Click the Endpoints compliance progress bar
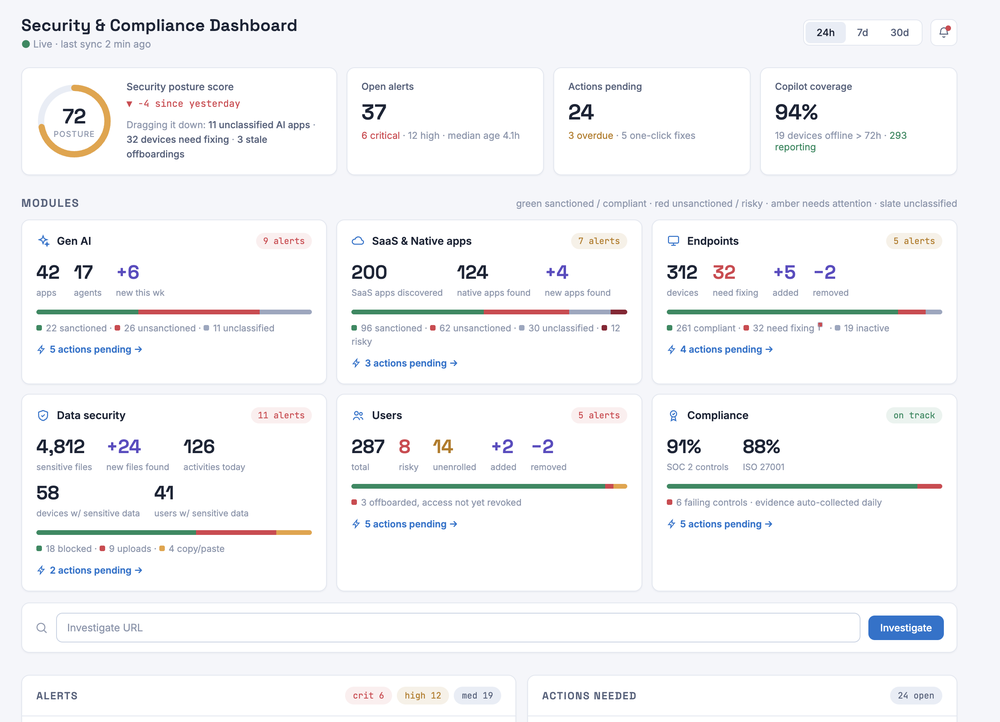 click(804, 312)
